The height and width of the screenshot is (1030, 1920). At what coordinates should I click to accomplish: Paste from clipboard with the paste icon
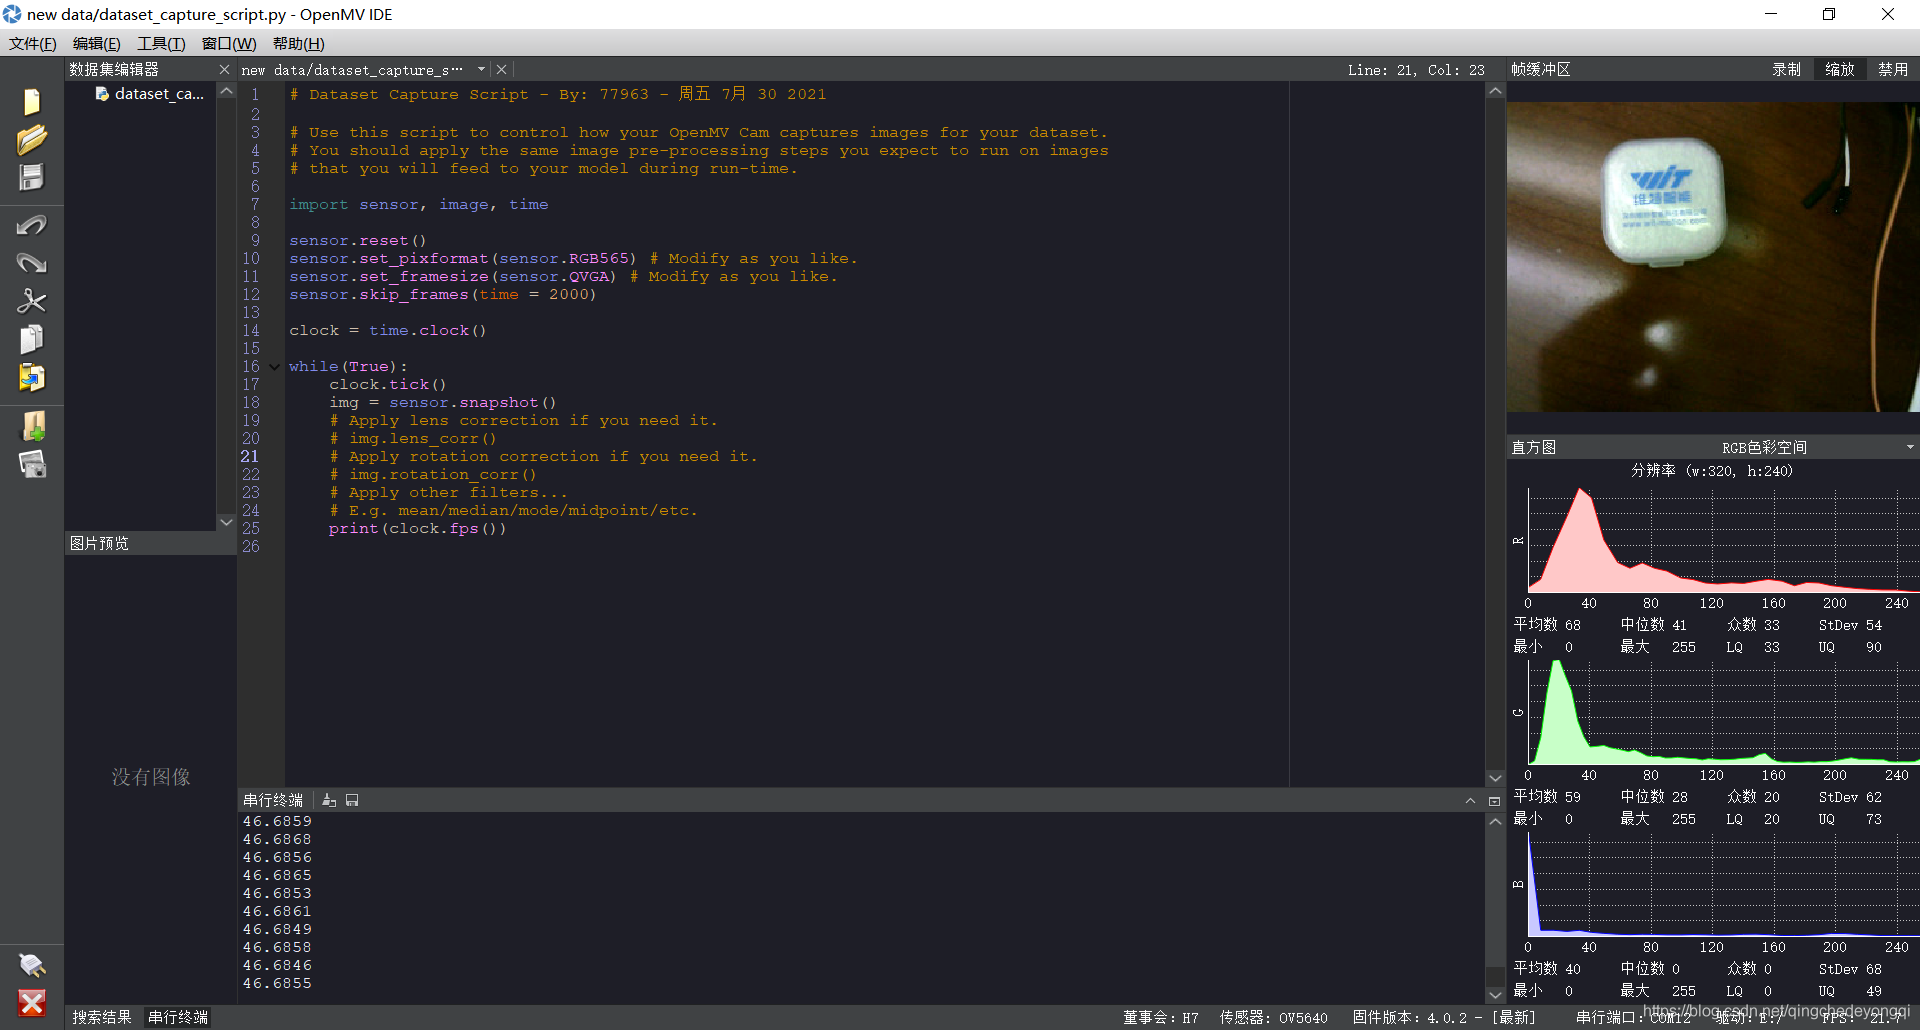32,378
